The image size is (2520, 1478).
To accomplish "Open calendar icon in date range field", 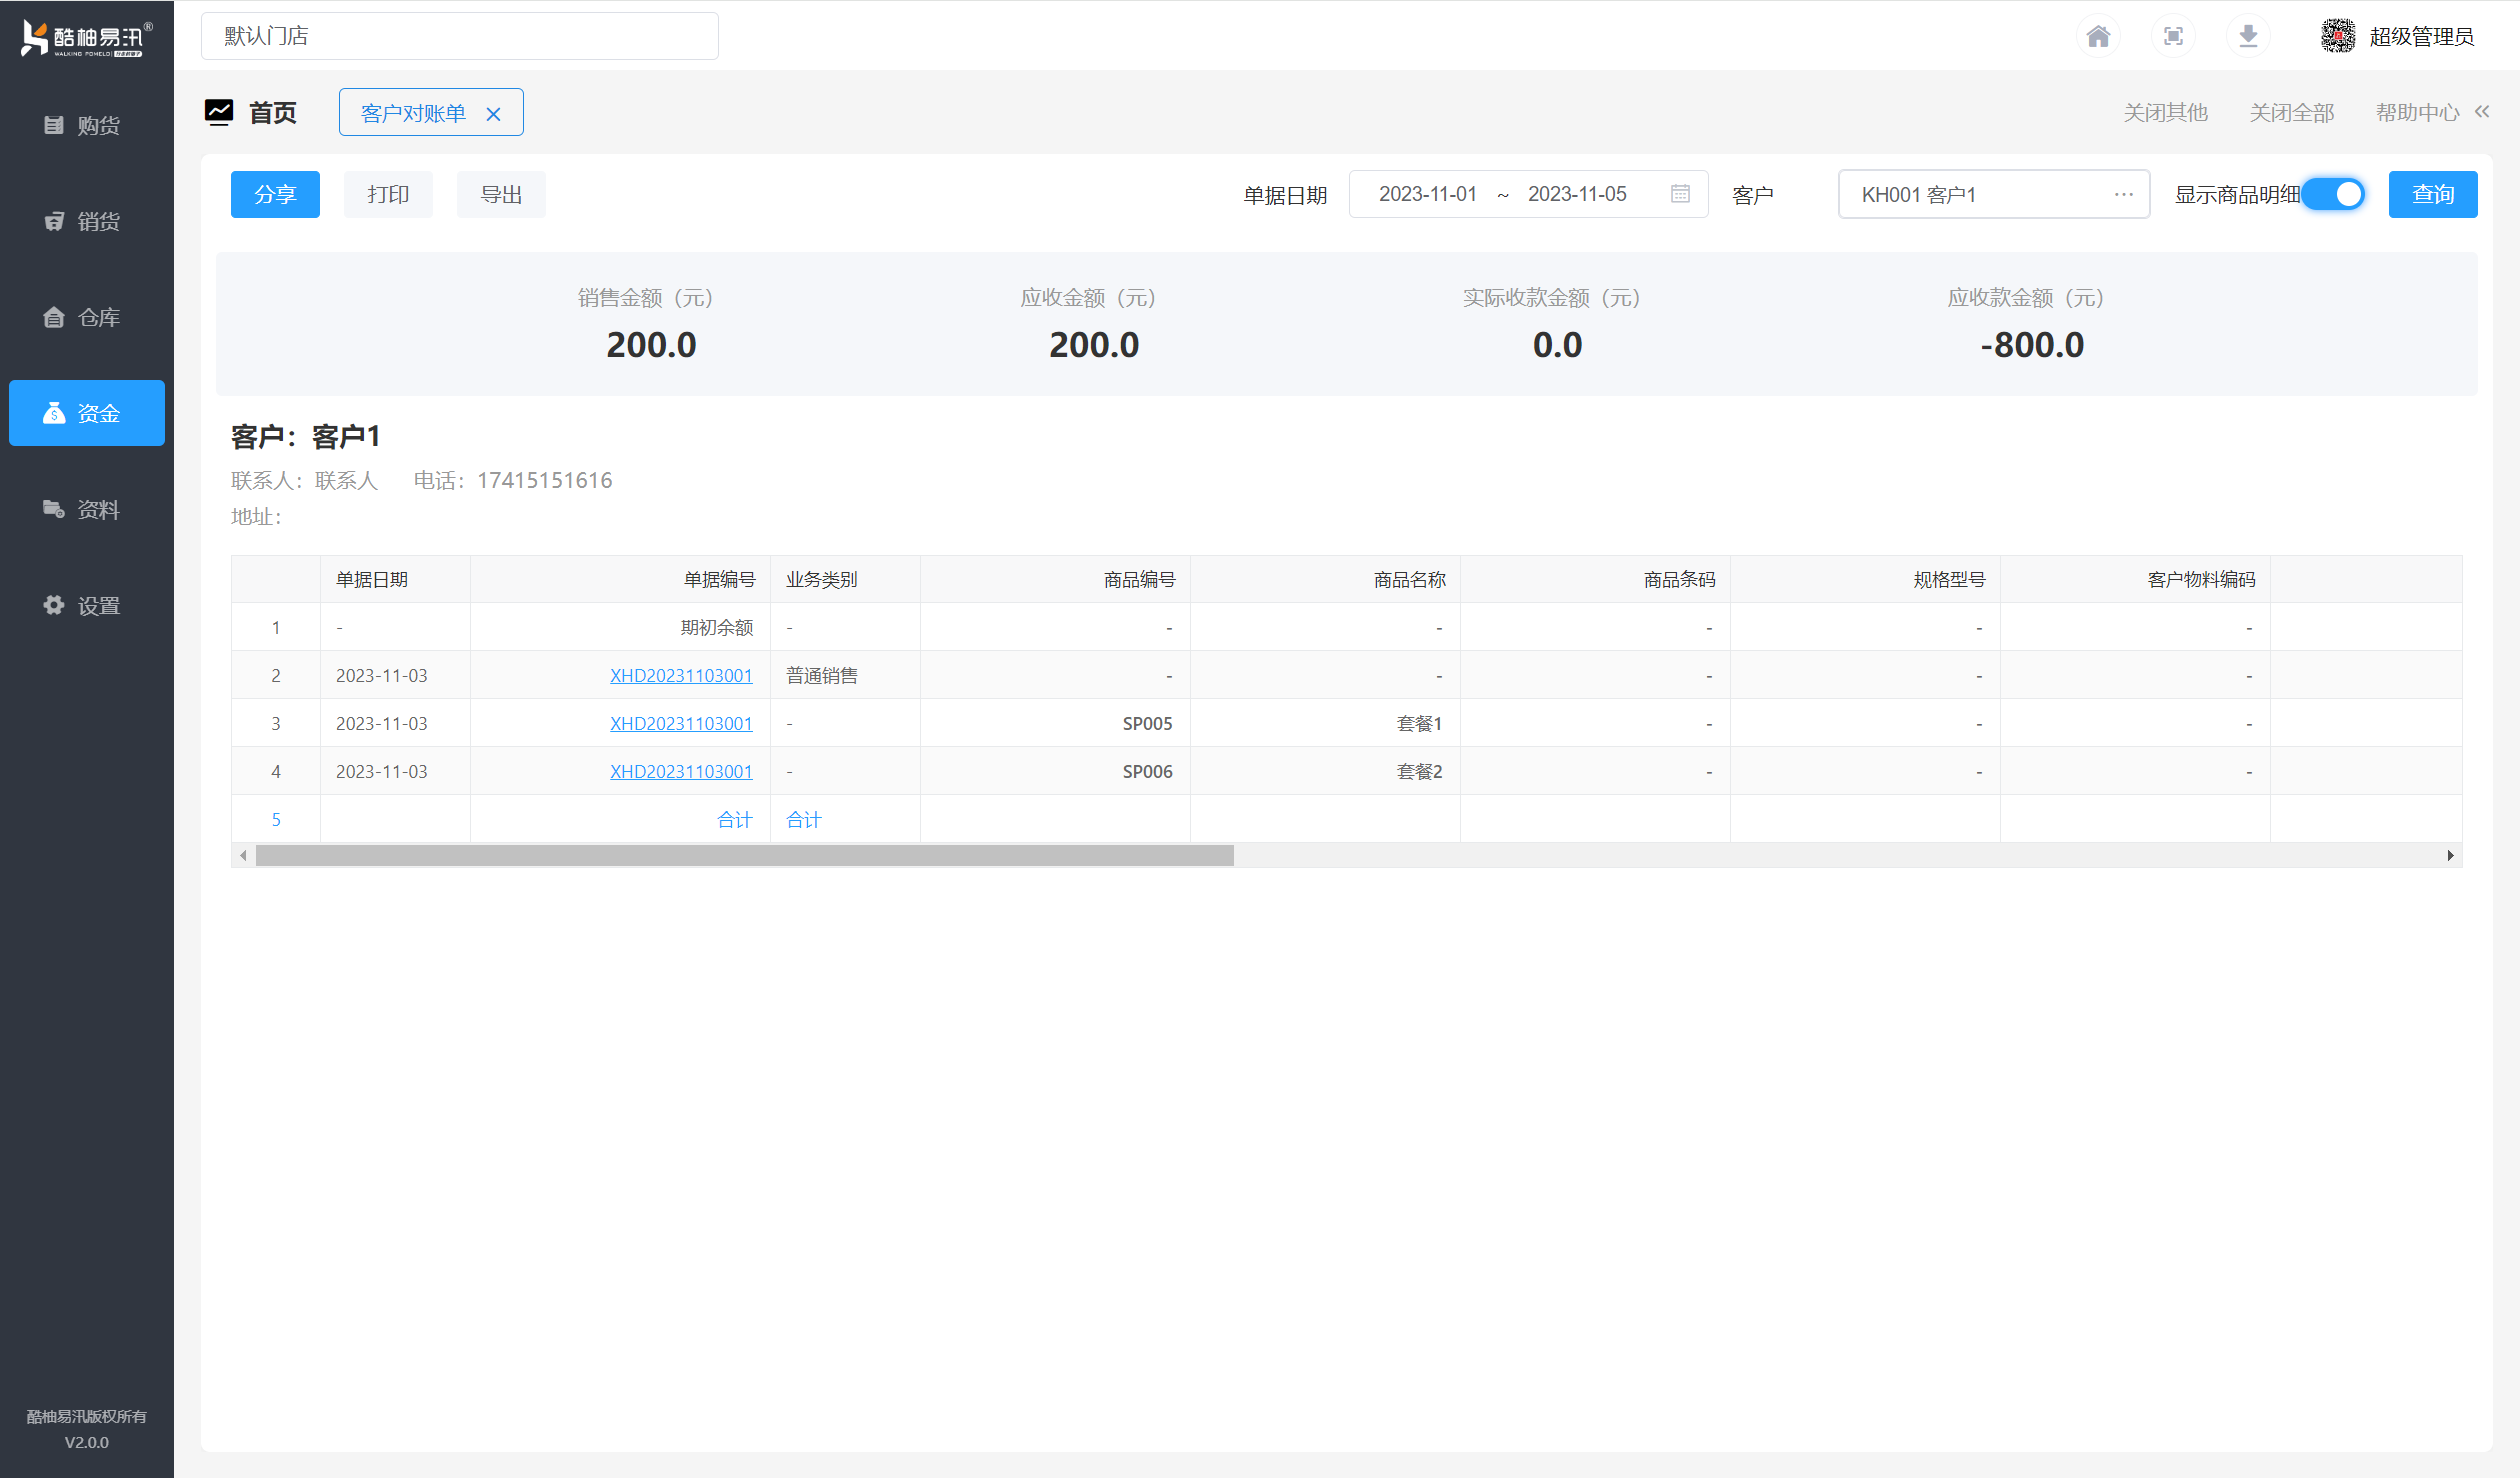I will coord(1680,194).
